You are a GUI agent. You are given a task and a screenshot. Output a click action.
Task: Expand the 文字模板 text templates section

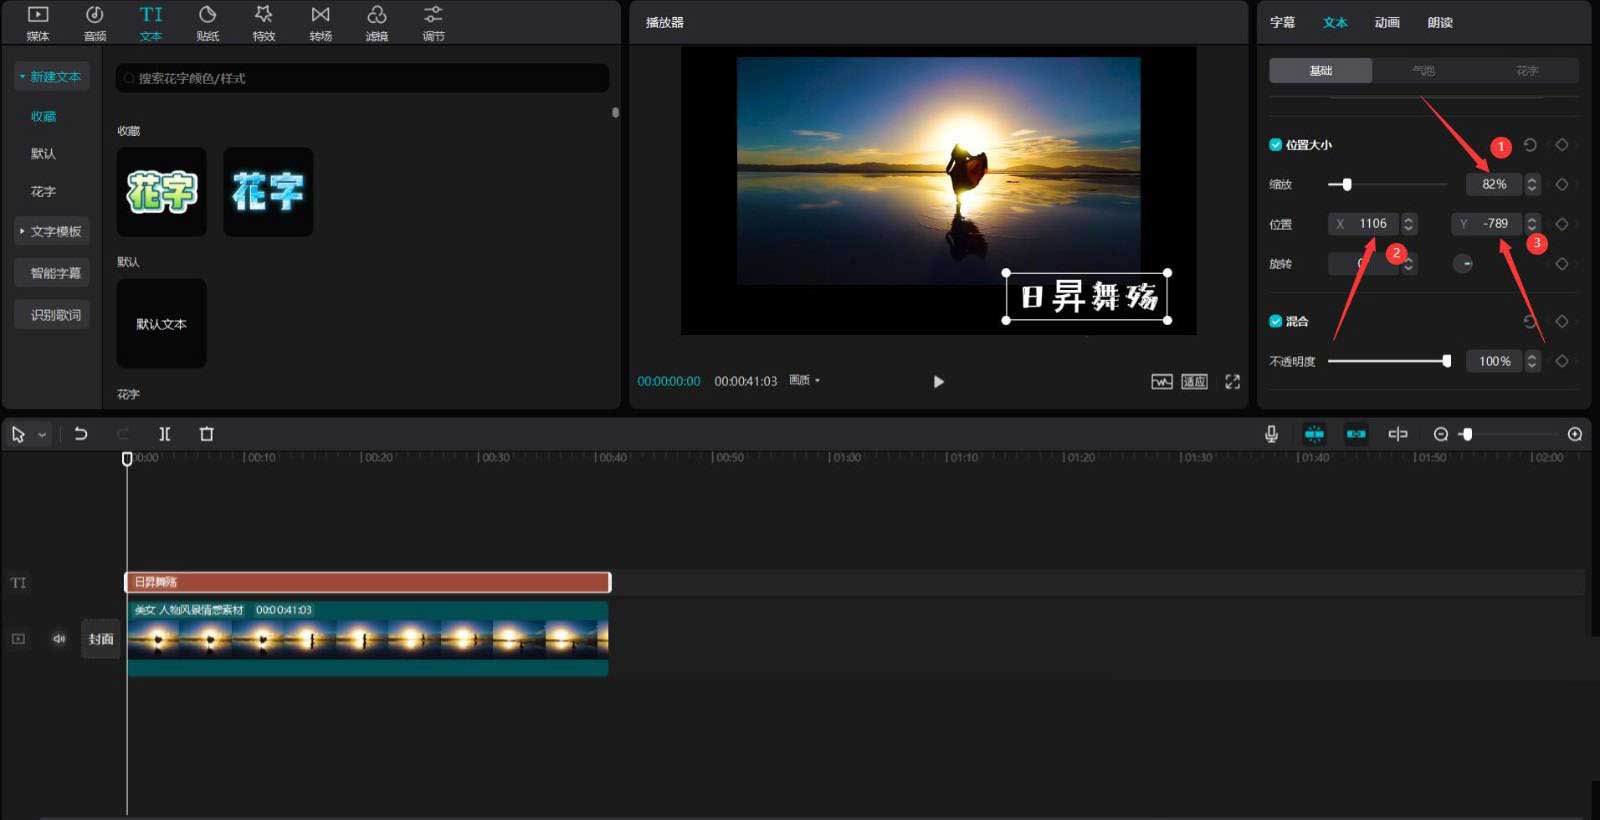(x=52, y=232)
